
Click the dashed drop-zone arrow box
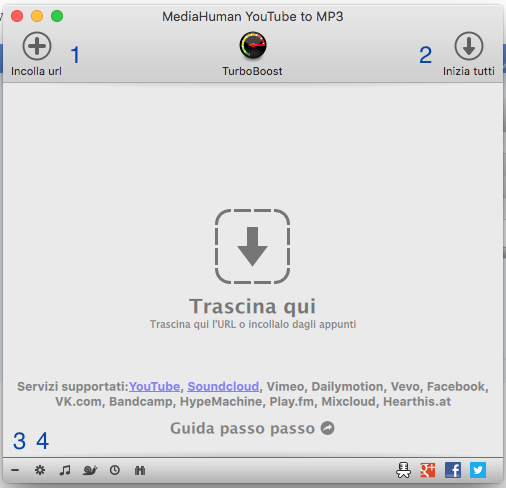click(x=252, y=246)
